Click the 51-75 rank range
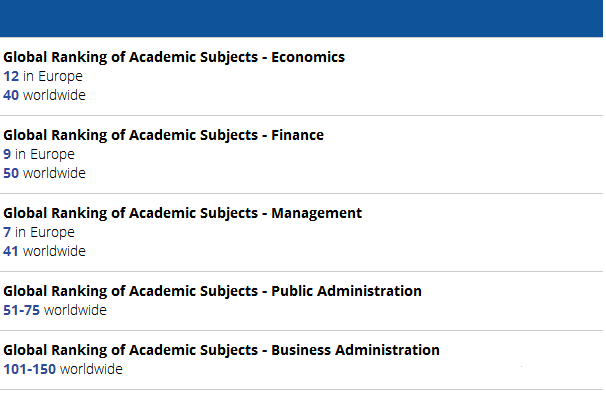The height and width of the screenshot is (393, 606). tap(21, 310)
